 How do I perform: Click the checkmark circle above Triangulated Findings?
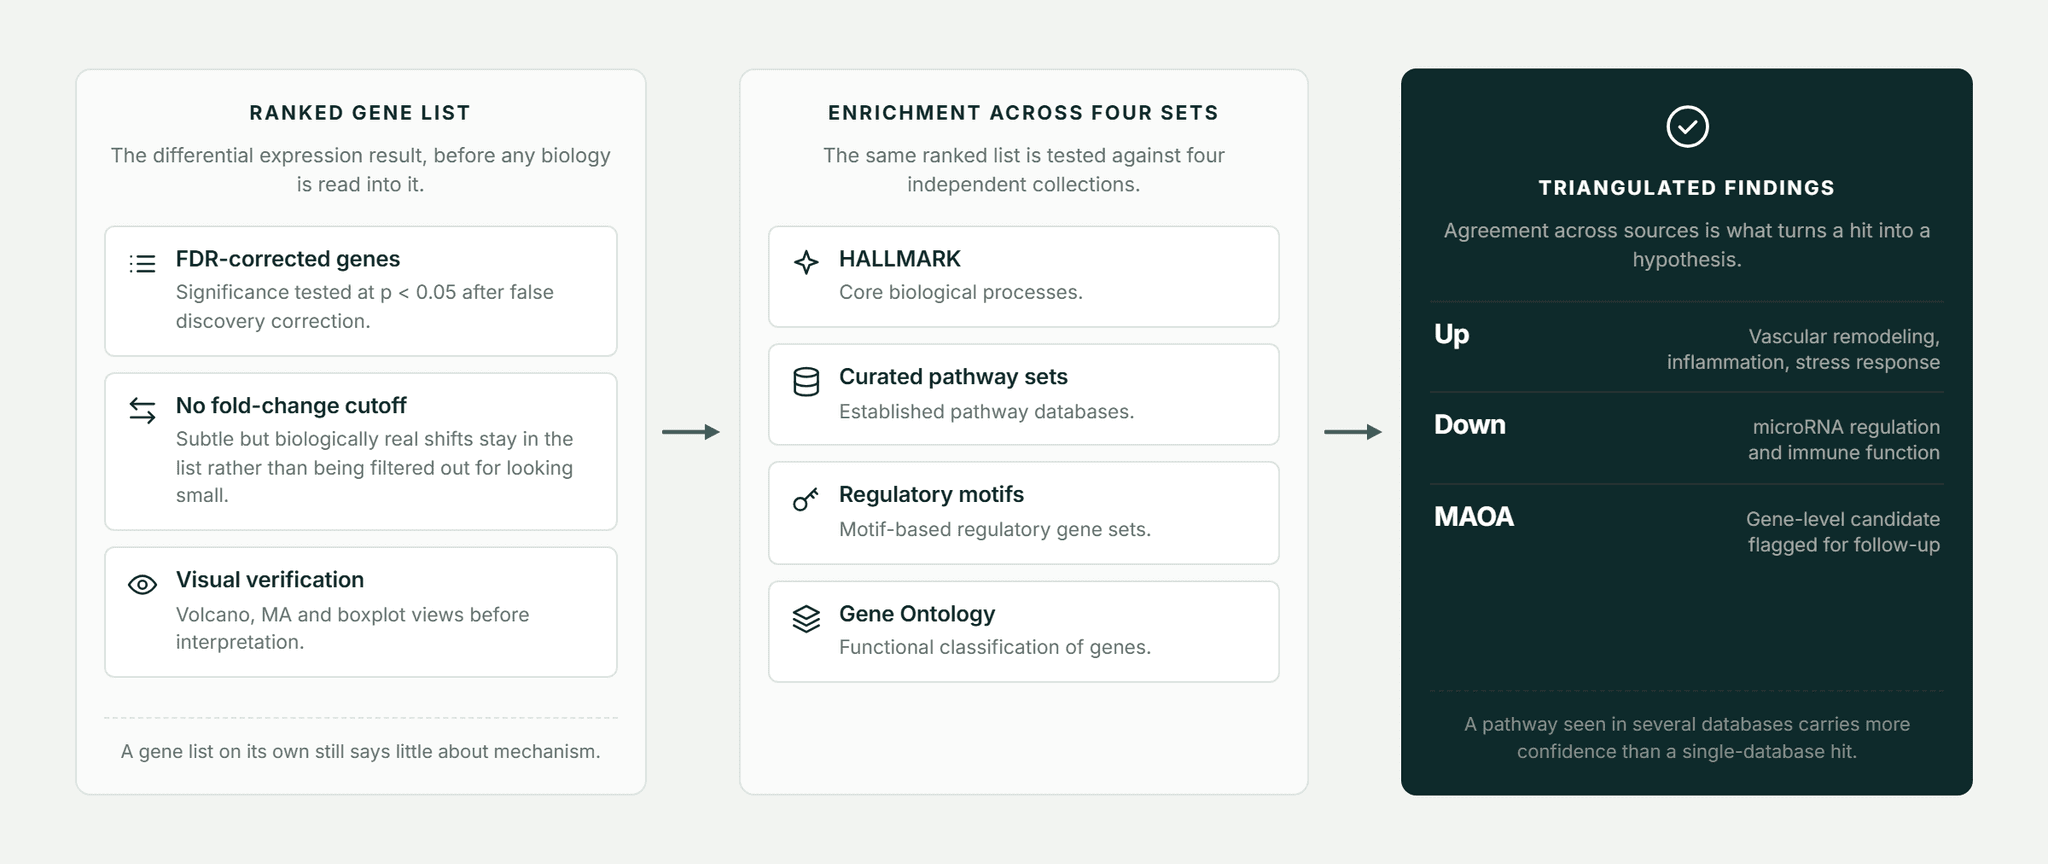1687,127
